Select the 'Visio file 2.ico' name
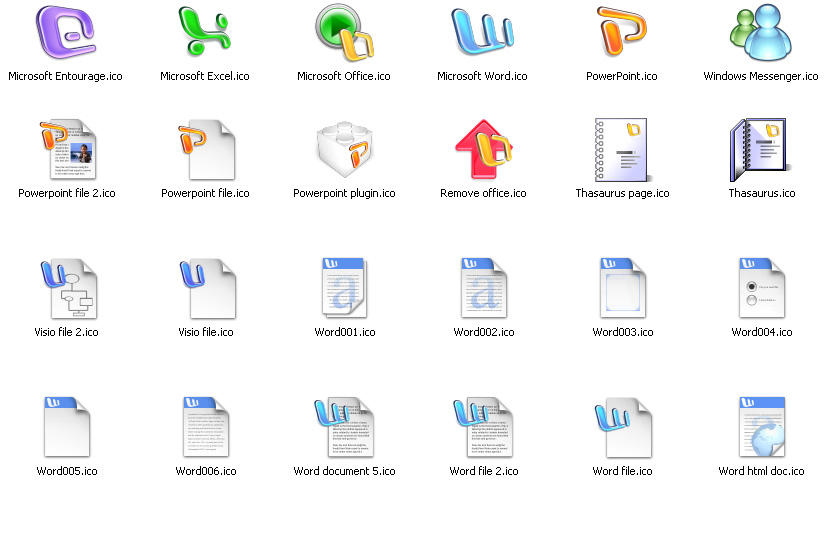The height and width of the screenshot is (541, 835). pyautogui.click(x=67, y=333)
